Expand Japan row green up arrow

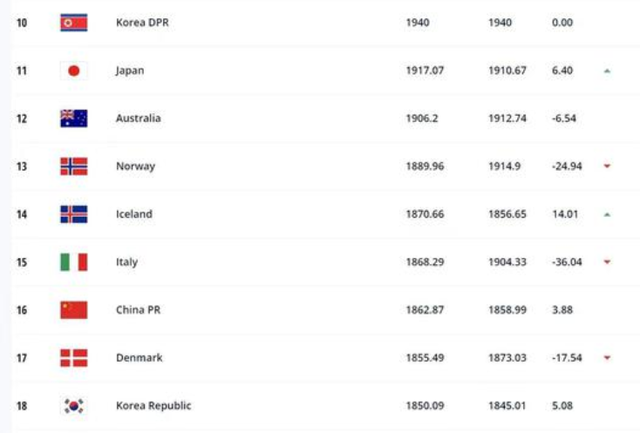pos(607,71)
